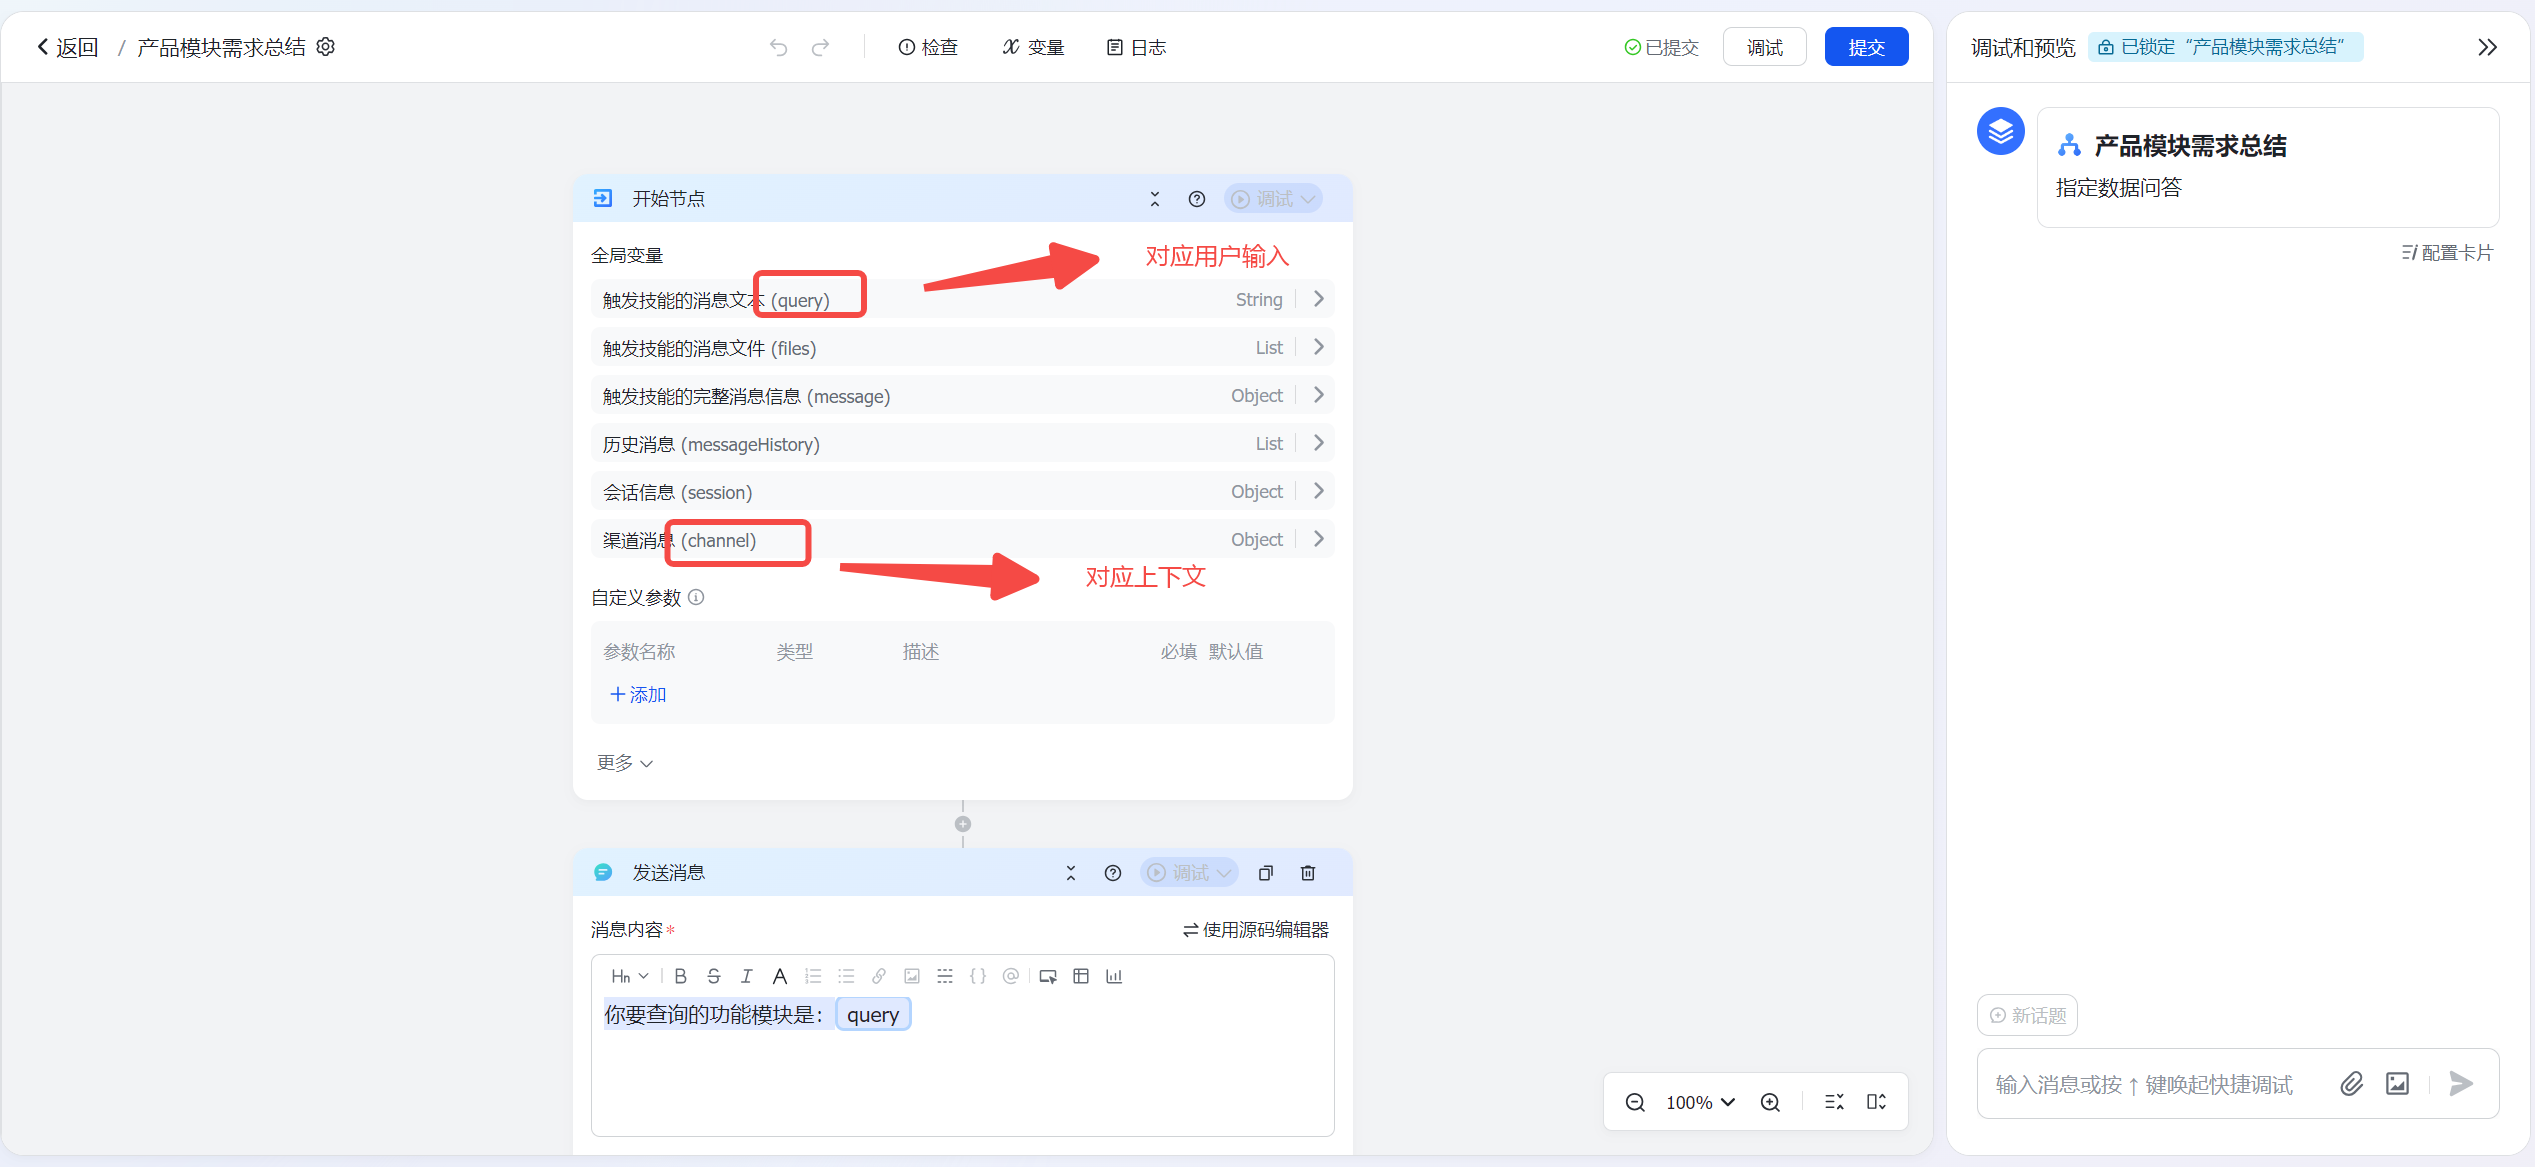Undo the last canvas change
The height and width of the screenshot is (1167, 2535).
[x=779, y=47]
